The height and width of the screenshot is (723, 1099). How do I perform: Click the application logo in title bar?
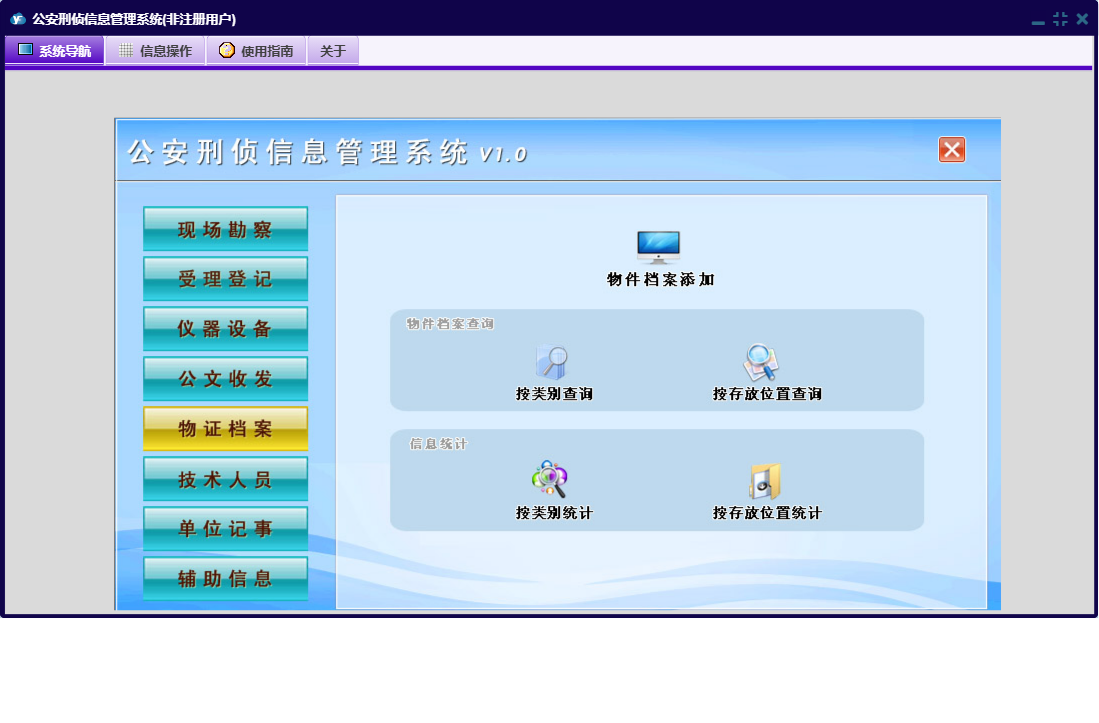18,19
